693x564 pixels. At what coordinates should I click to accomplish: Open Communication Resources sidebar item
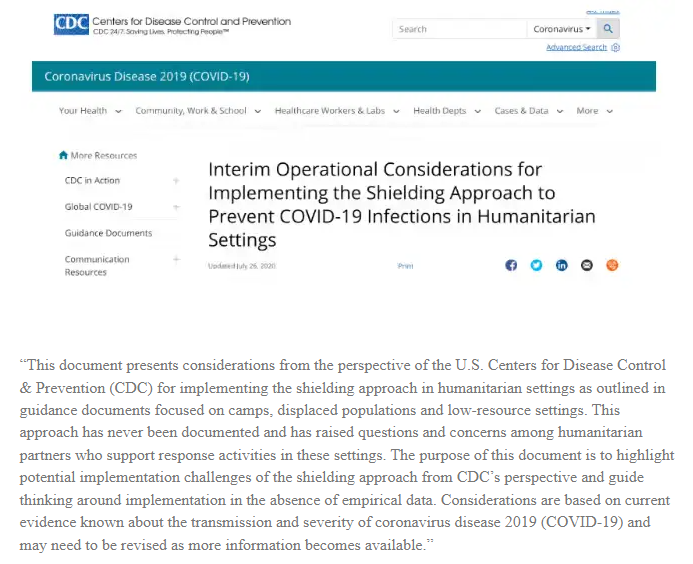point(97,266)
